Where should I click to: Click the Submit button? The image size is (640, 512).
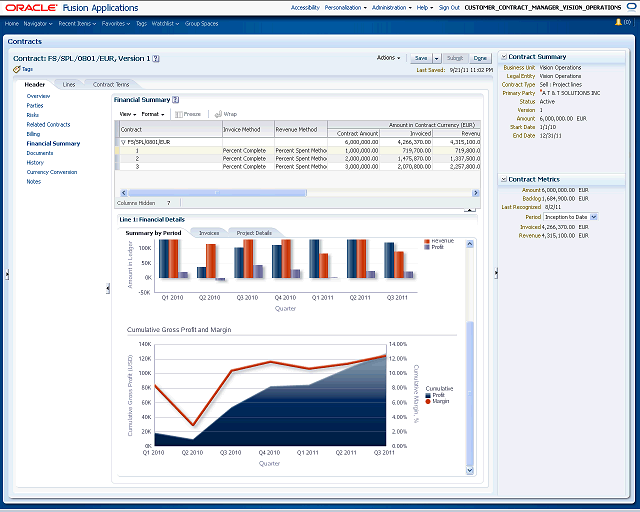point(455,59)
